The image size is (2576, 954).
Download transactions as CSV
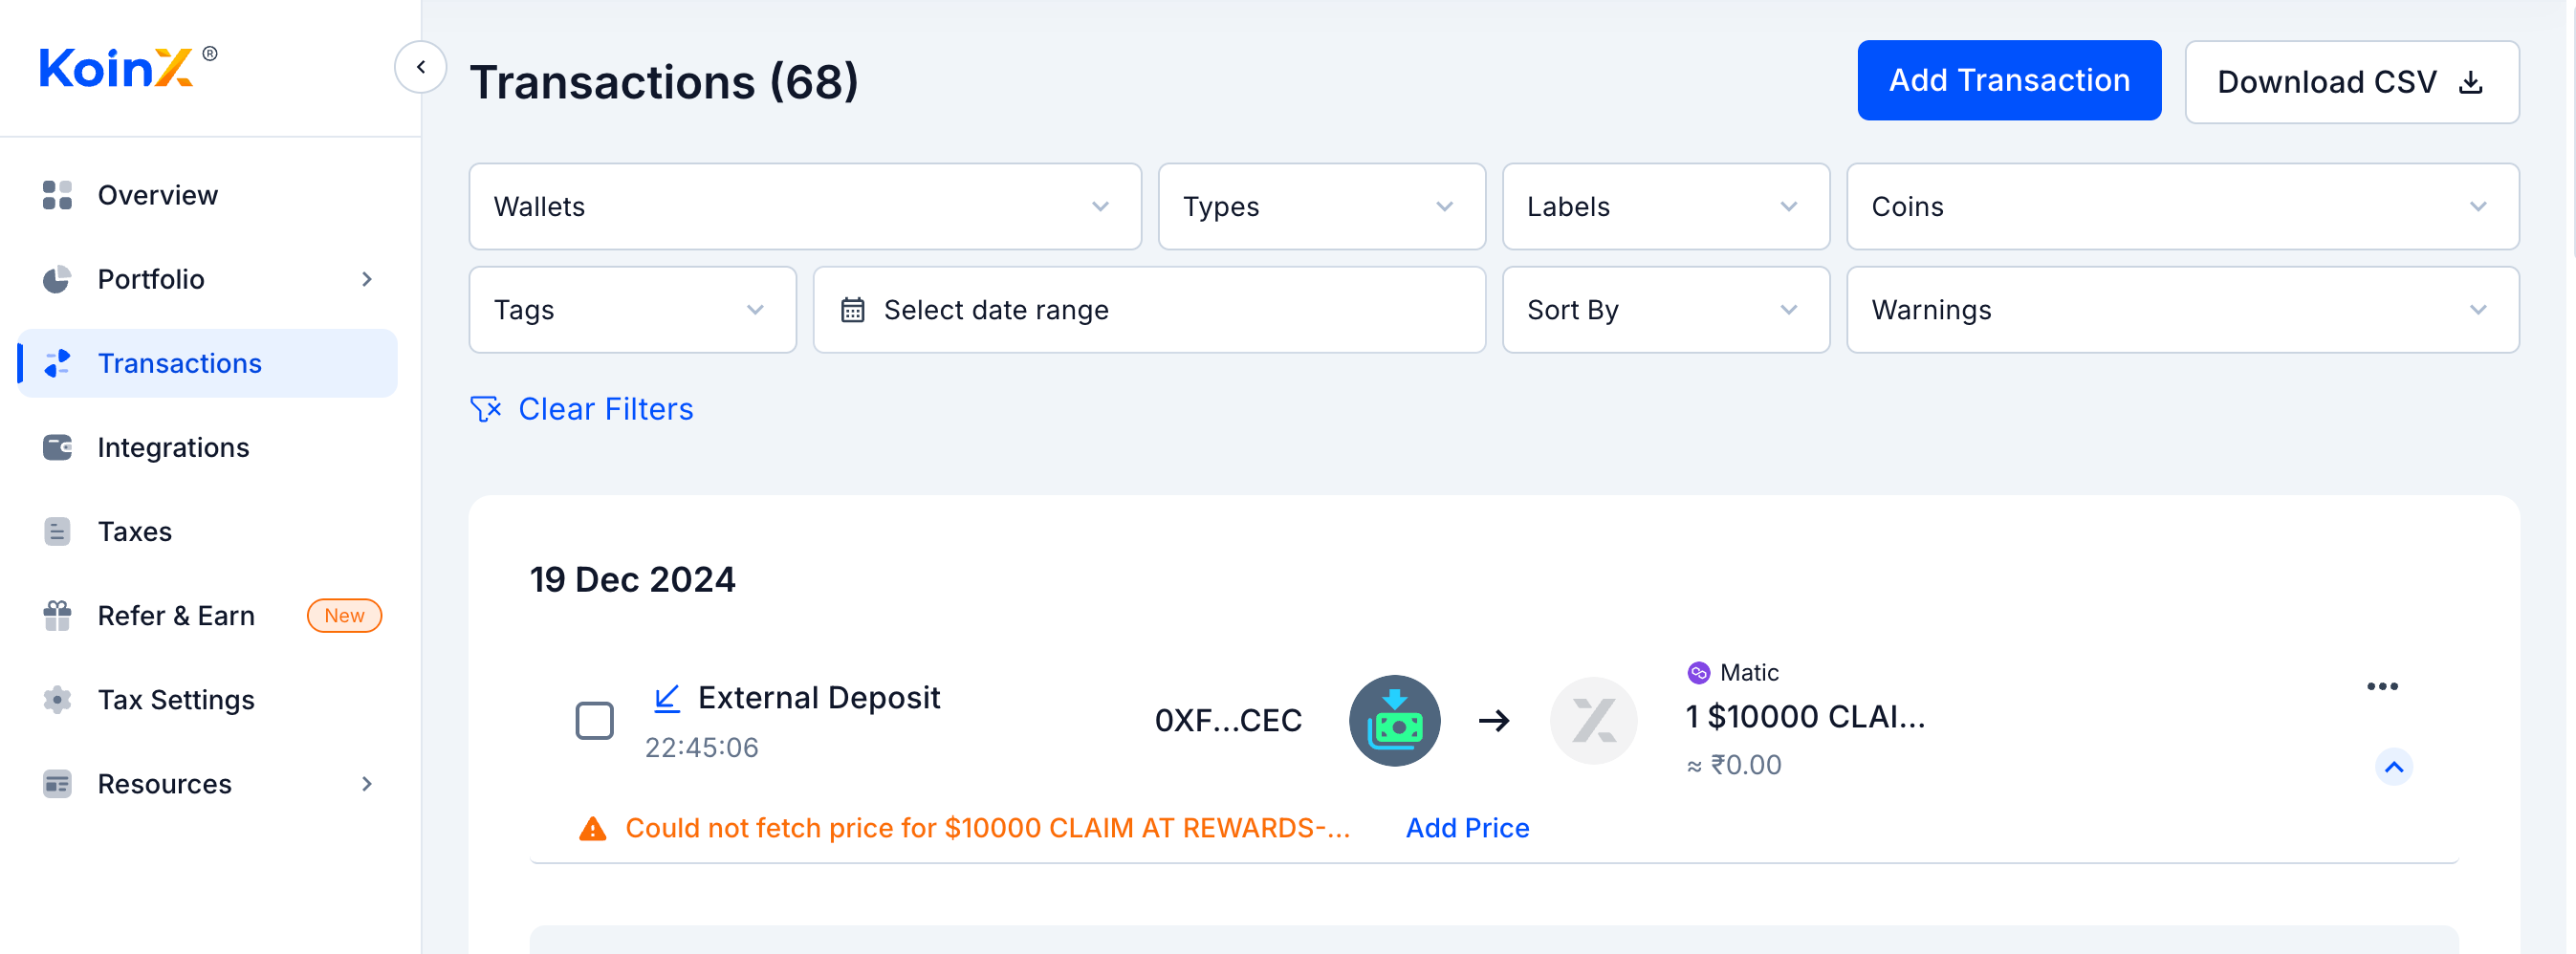click(x=2350, y=82)
